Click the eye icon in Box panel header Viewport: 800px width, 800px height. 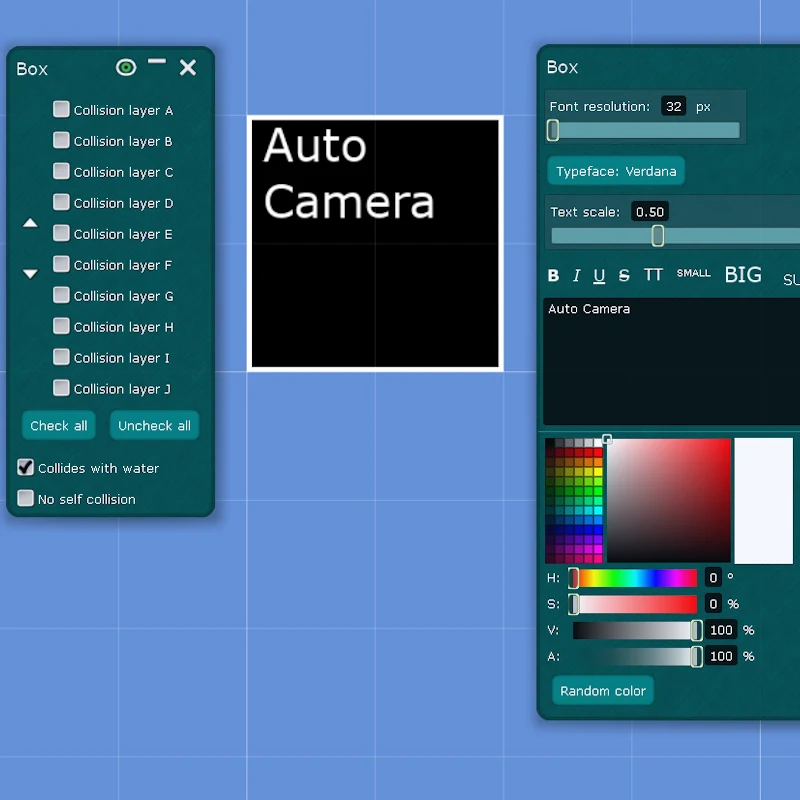pyautogui.click(x=126, y=67)
